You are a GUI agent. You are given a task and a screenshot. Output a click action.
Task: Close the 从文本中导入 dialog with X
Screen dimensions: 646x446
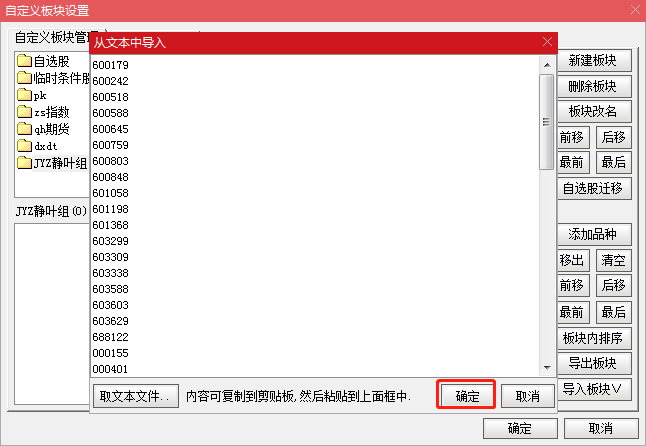547,42
